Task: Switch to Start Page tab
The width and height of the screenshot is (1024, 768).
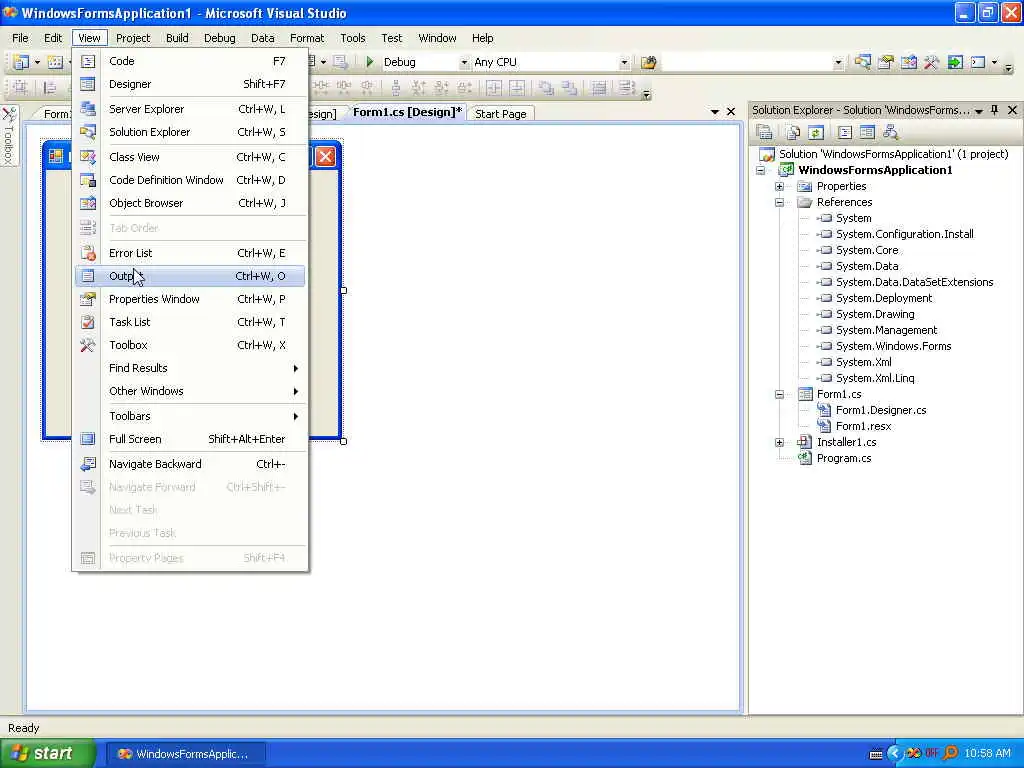Action: 500,114
